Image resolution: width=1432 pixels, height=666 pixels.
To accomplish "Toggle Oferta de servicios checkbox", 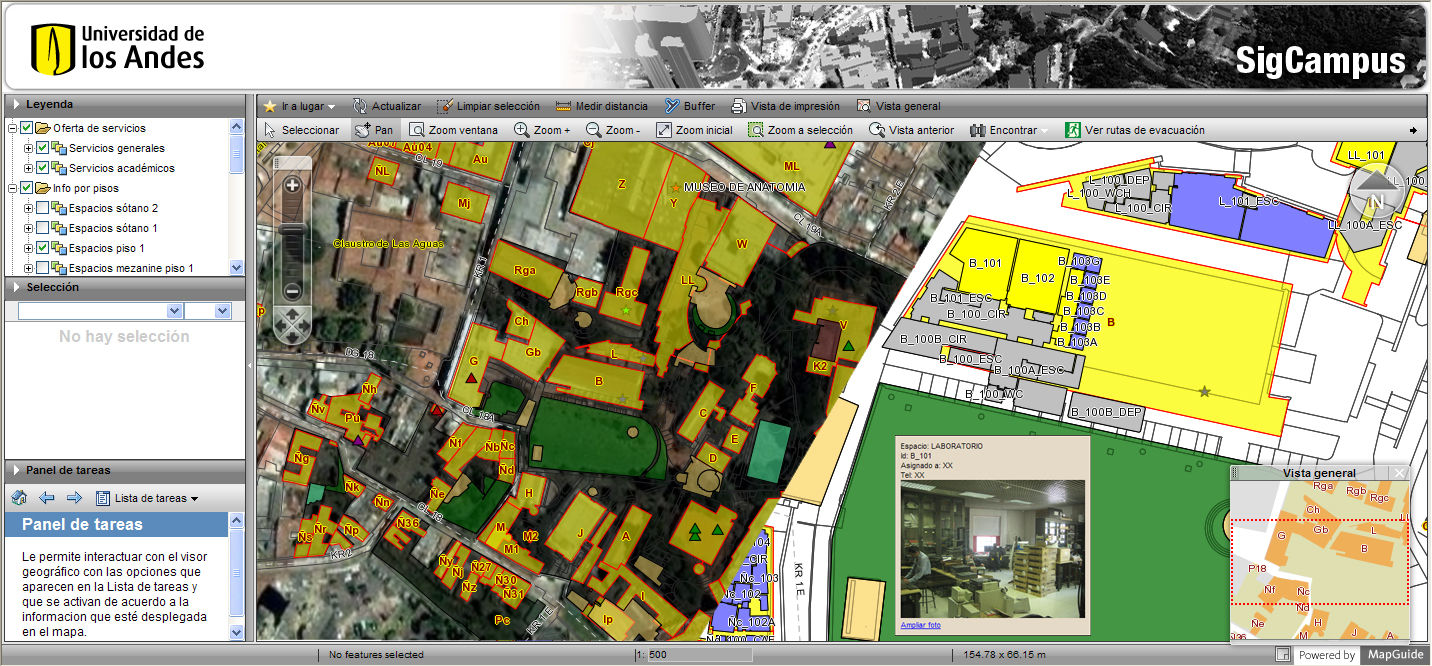I will tap(27, 128).
